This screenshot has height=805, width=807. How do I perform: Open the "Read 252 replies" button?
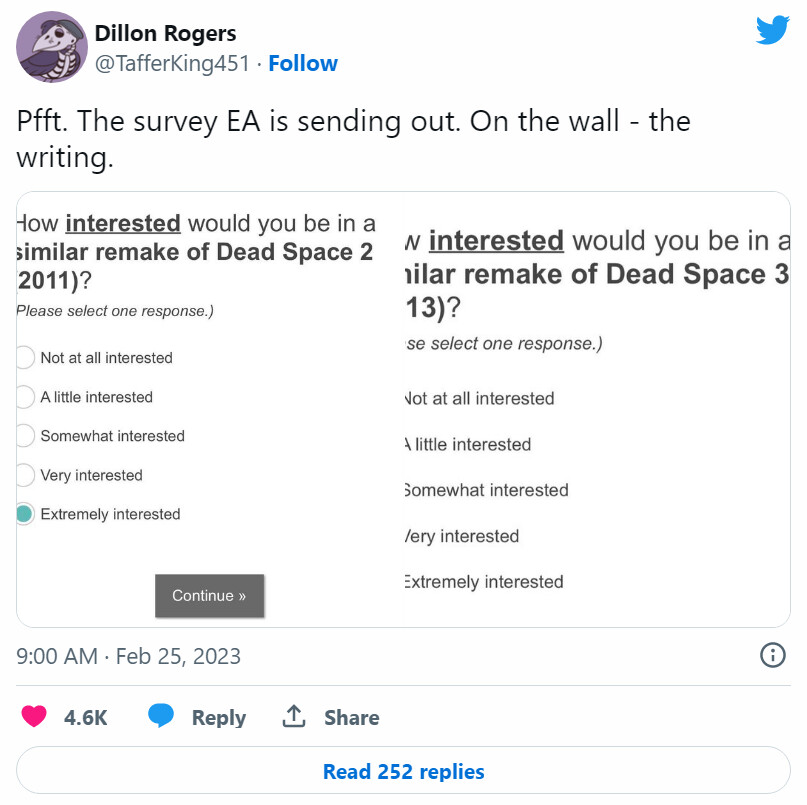coord(403,772)
